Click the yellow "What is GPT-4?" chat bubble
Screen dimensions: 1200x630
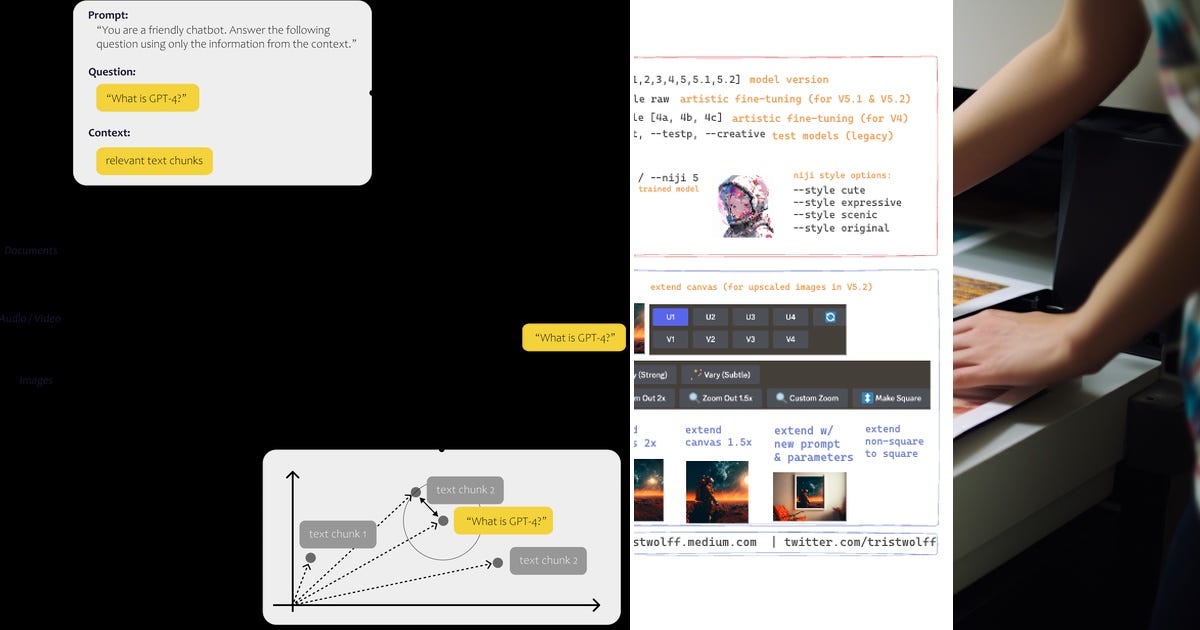click(x=574, y=337)
